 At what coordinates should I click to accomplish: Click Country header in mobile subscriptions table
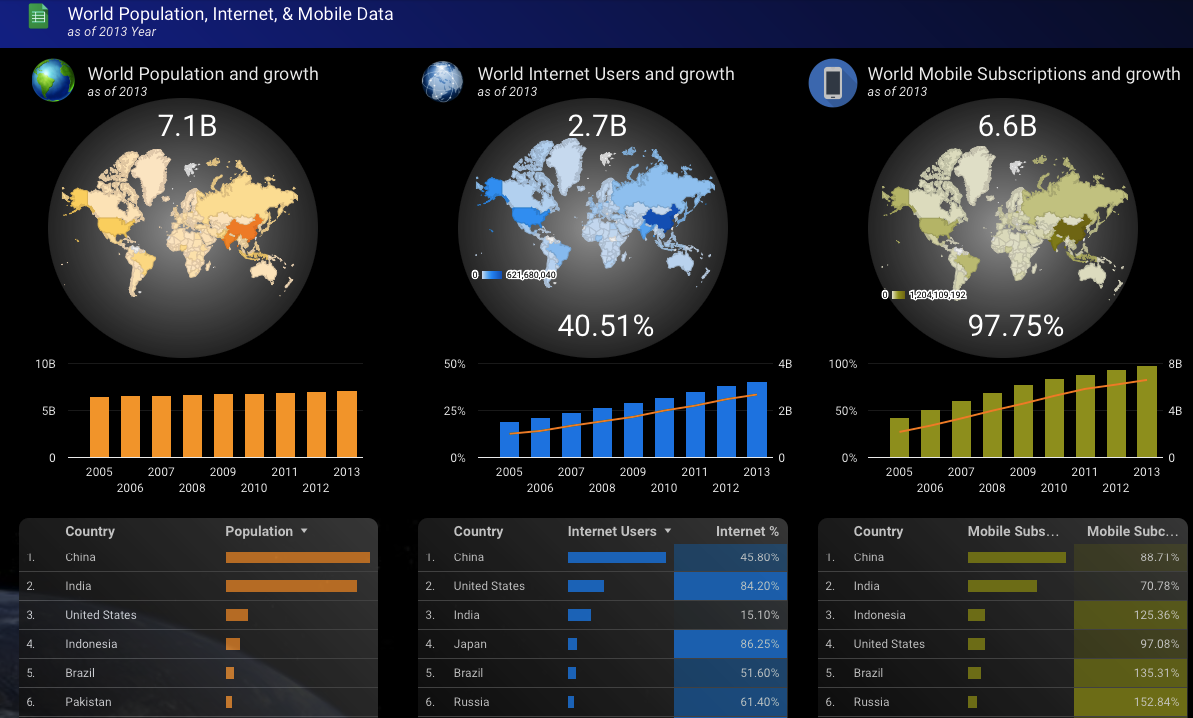point(878,531)
